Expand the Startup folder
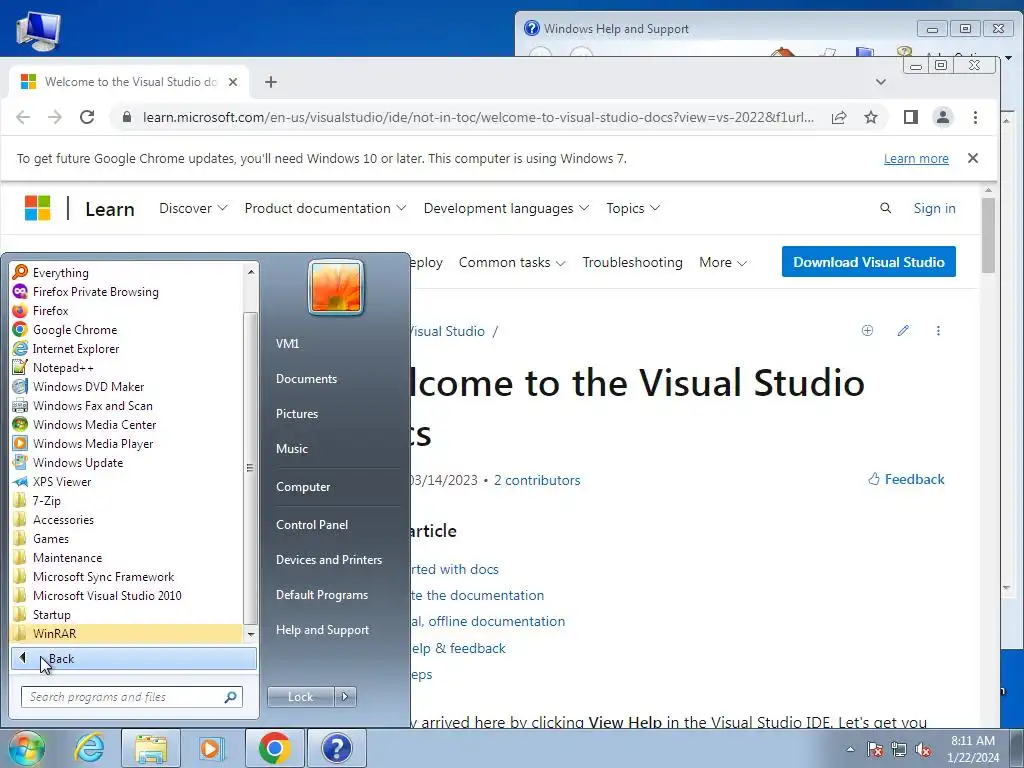Image resolution: width=1024 pixels, height=768 pixels. (127, 614)
